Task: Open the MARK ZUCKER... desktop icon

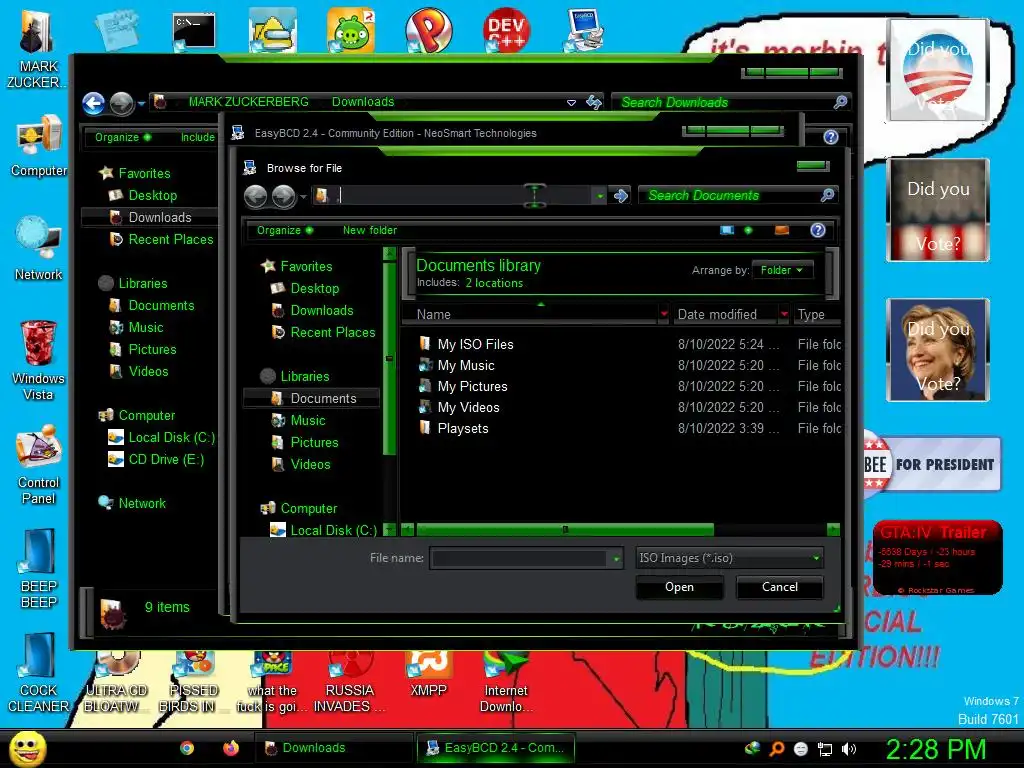Action: [37, 49]
